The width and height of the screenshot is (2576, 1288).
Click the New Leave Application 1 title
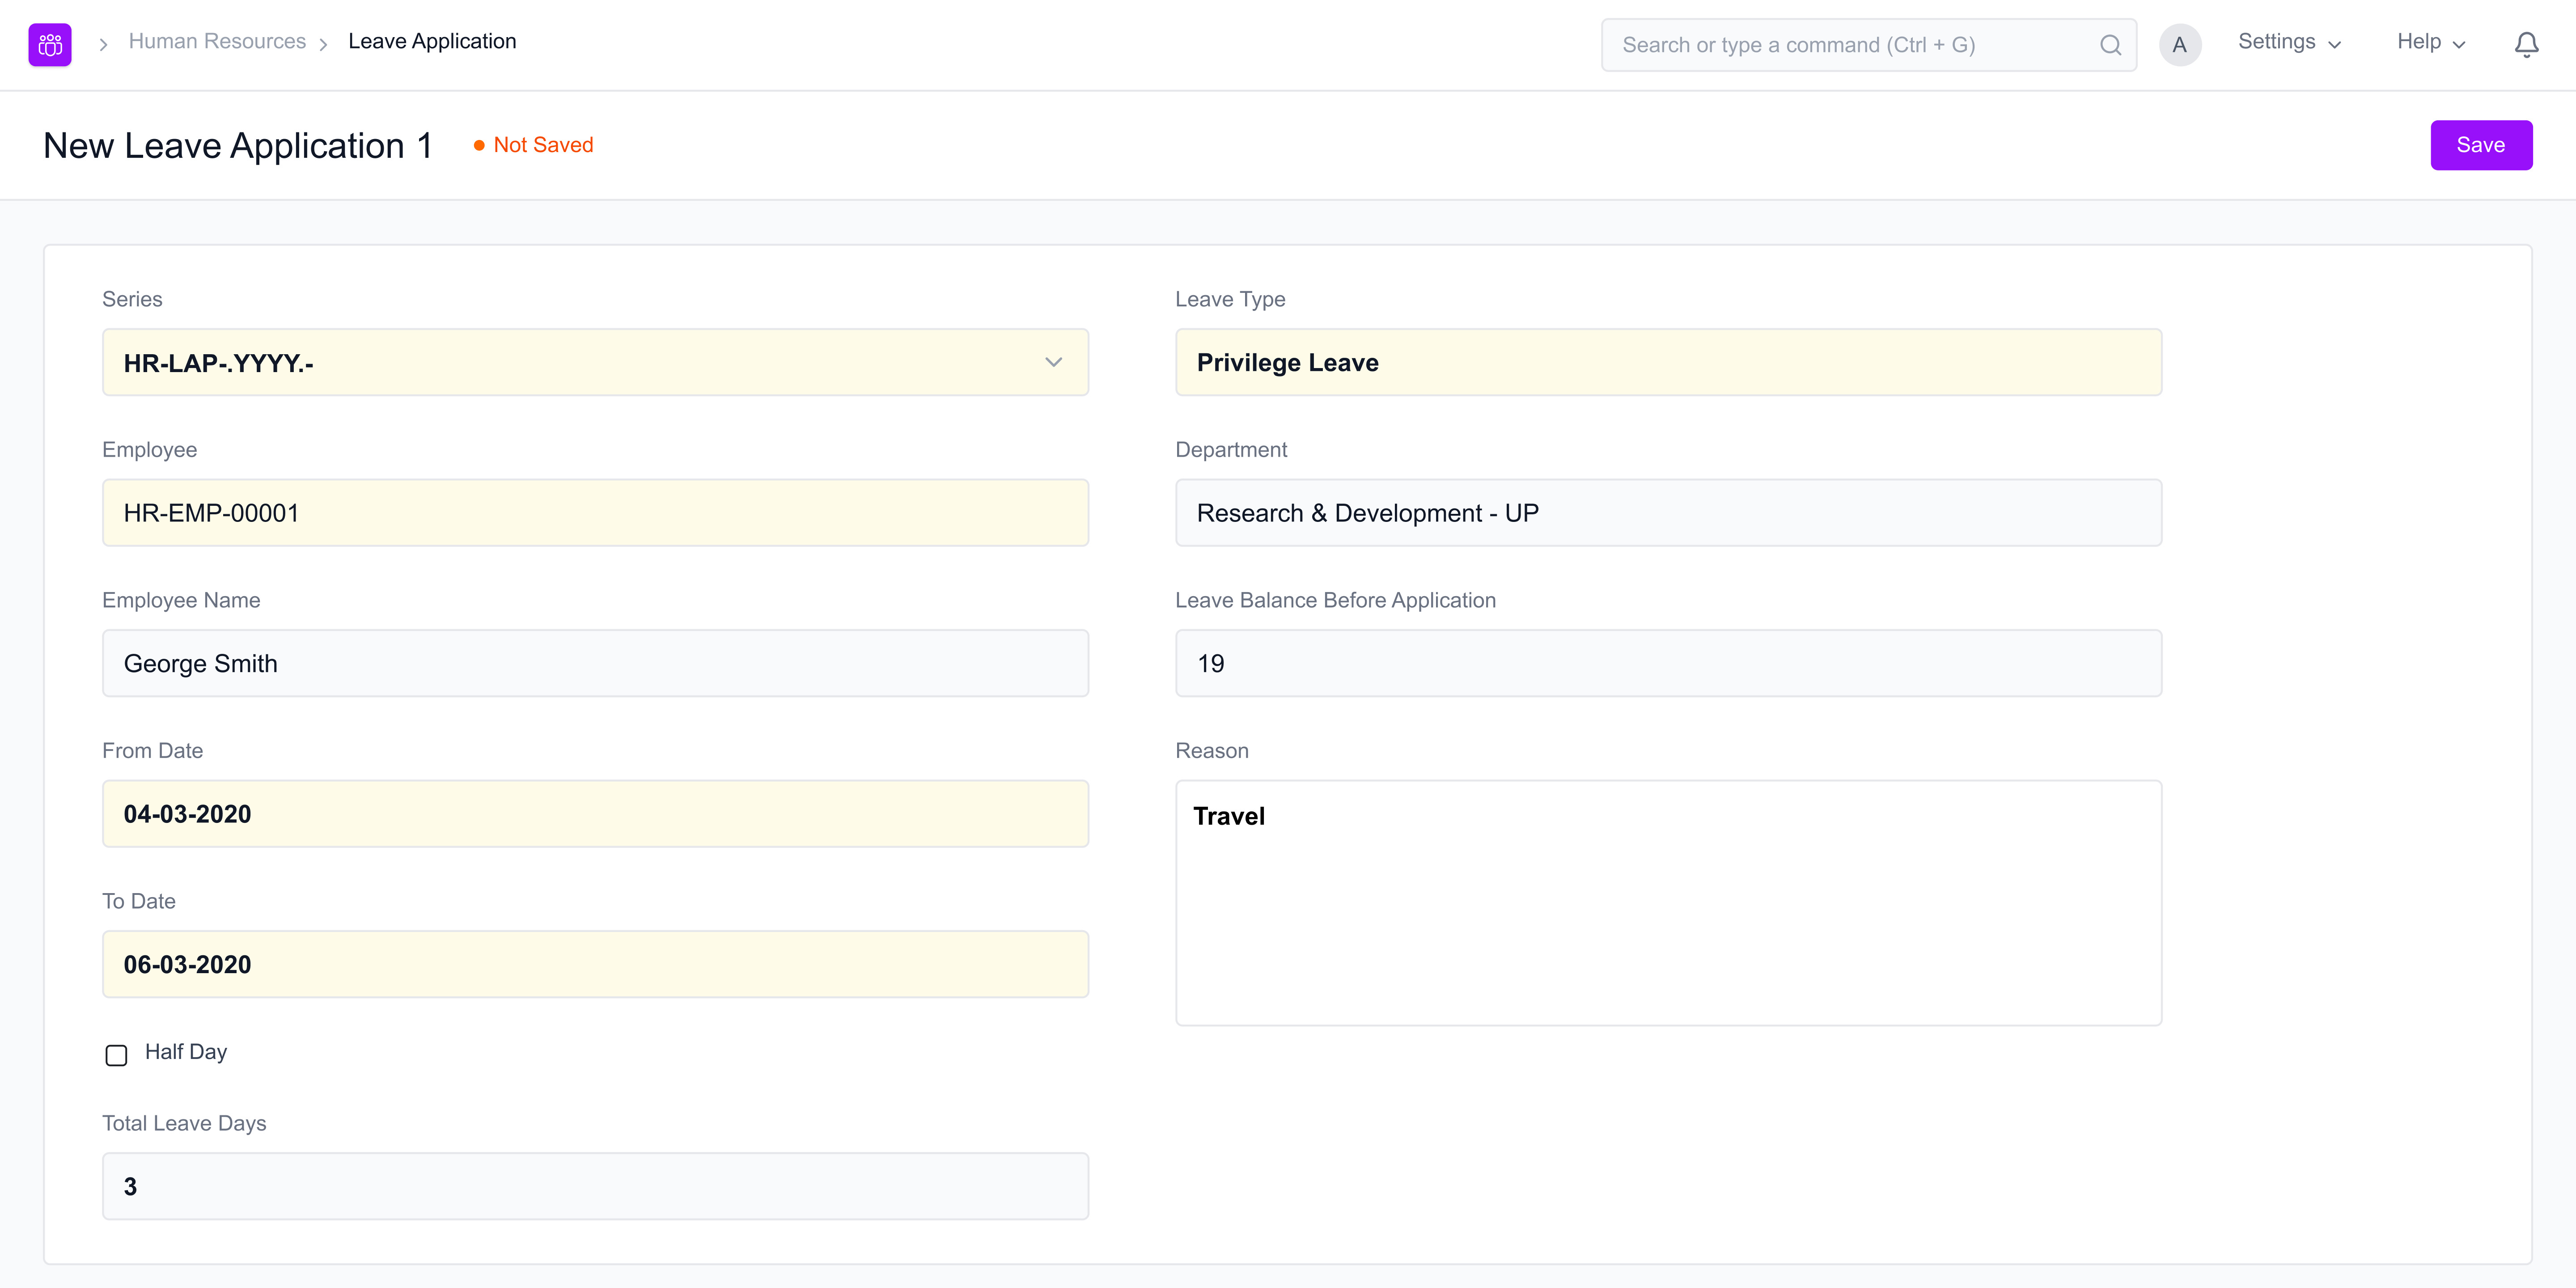click(x=238, y=146)
